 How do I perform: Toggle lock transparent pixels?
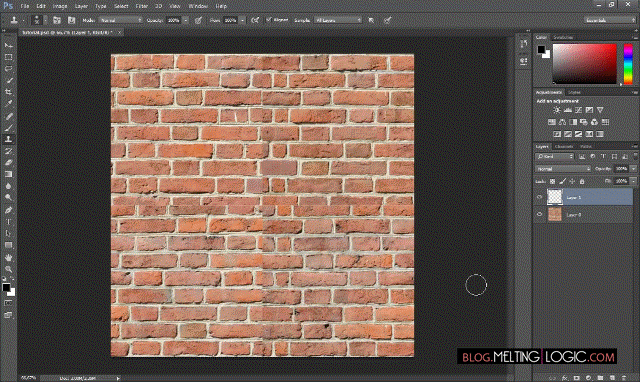(552, 181)
